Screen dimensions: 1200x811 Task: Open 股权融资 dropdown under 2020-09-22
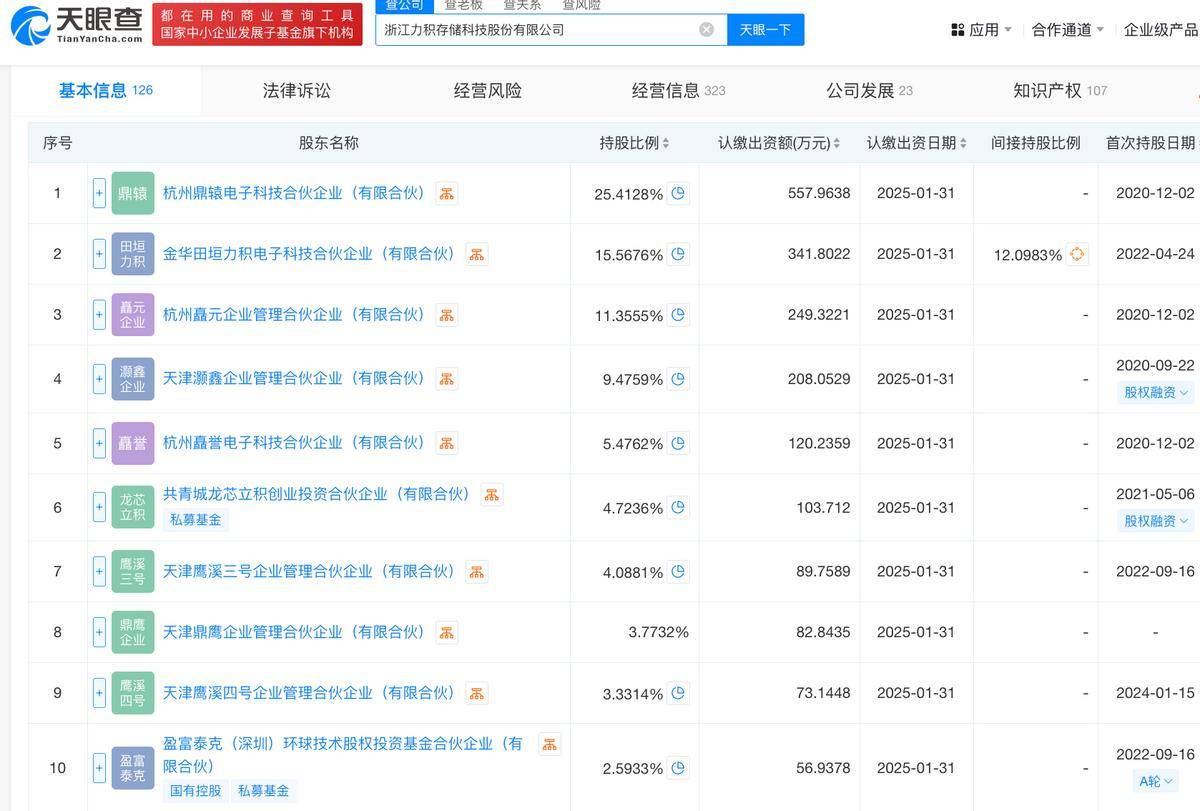1156,392
